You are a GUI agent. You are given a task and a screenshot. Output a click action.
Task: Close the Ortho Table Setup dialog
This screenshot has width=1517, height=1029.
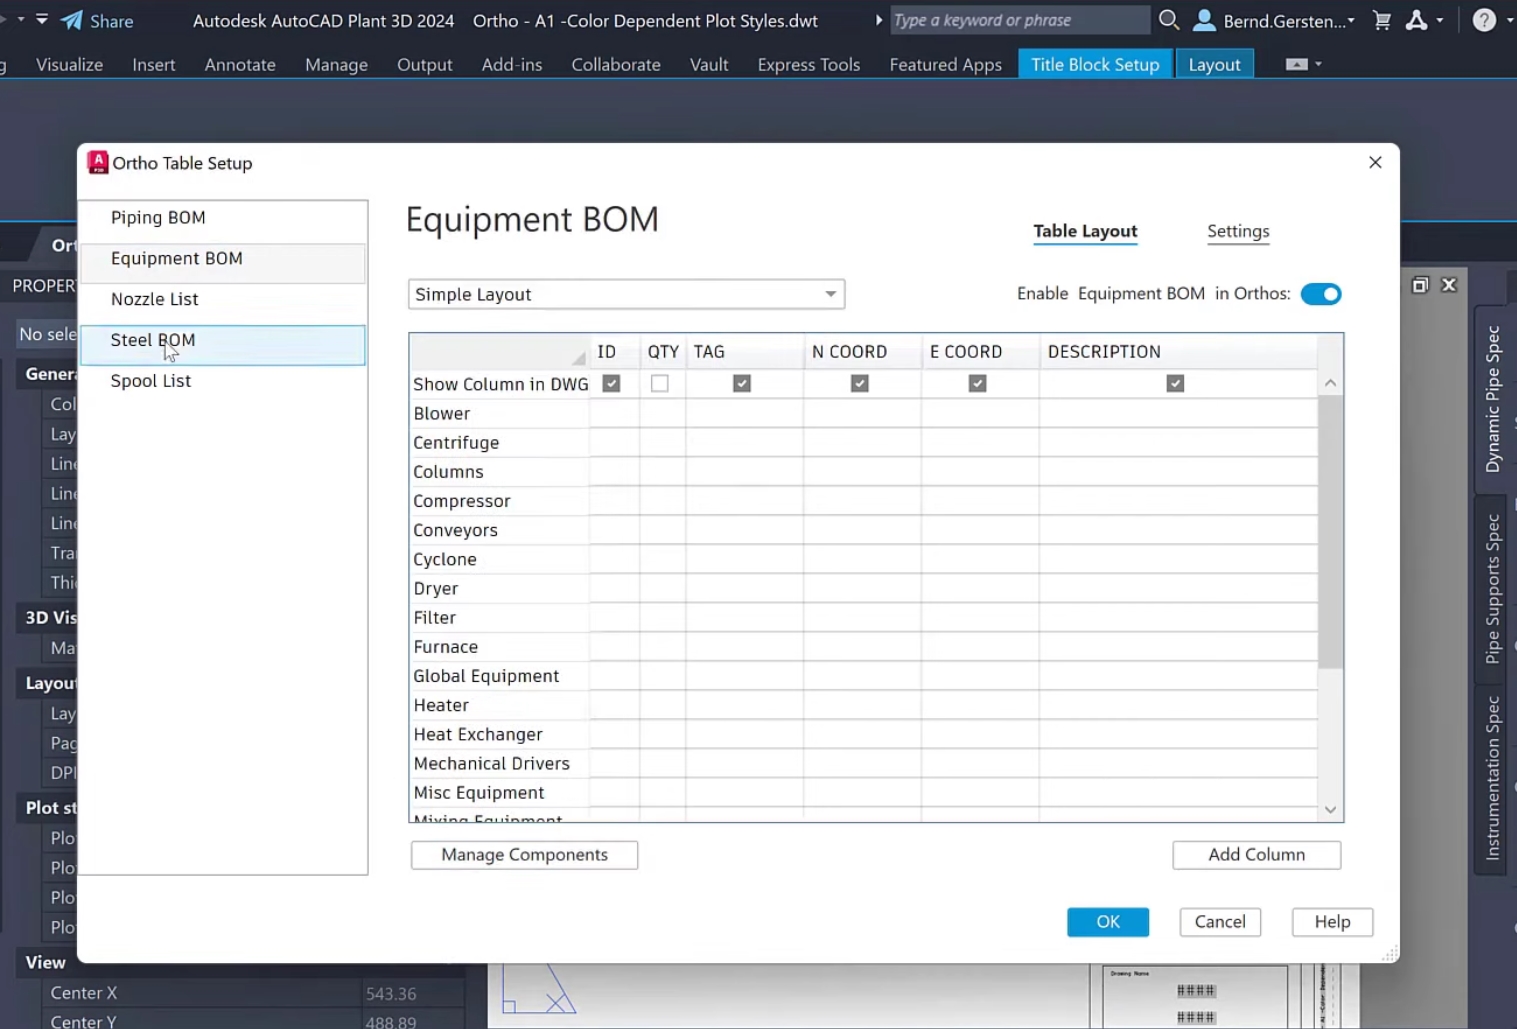(1375, 162)
